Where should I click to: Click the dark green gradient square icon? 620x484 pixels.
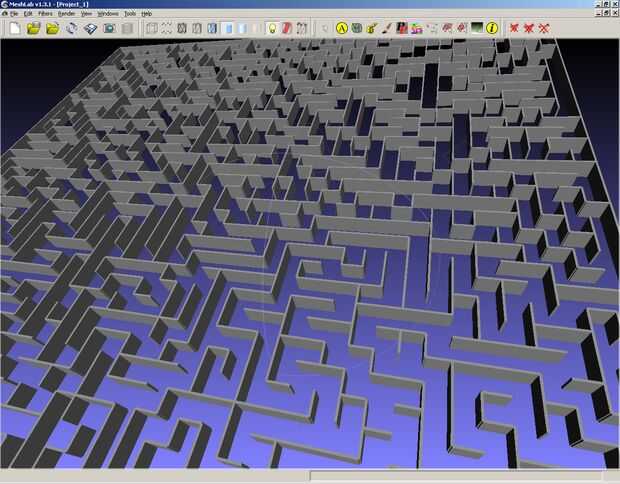[477, 28]
